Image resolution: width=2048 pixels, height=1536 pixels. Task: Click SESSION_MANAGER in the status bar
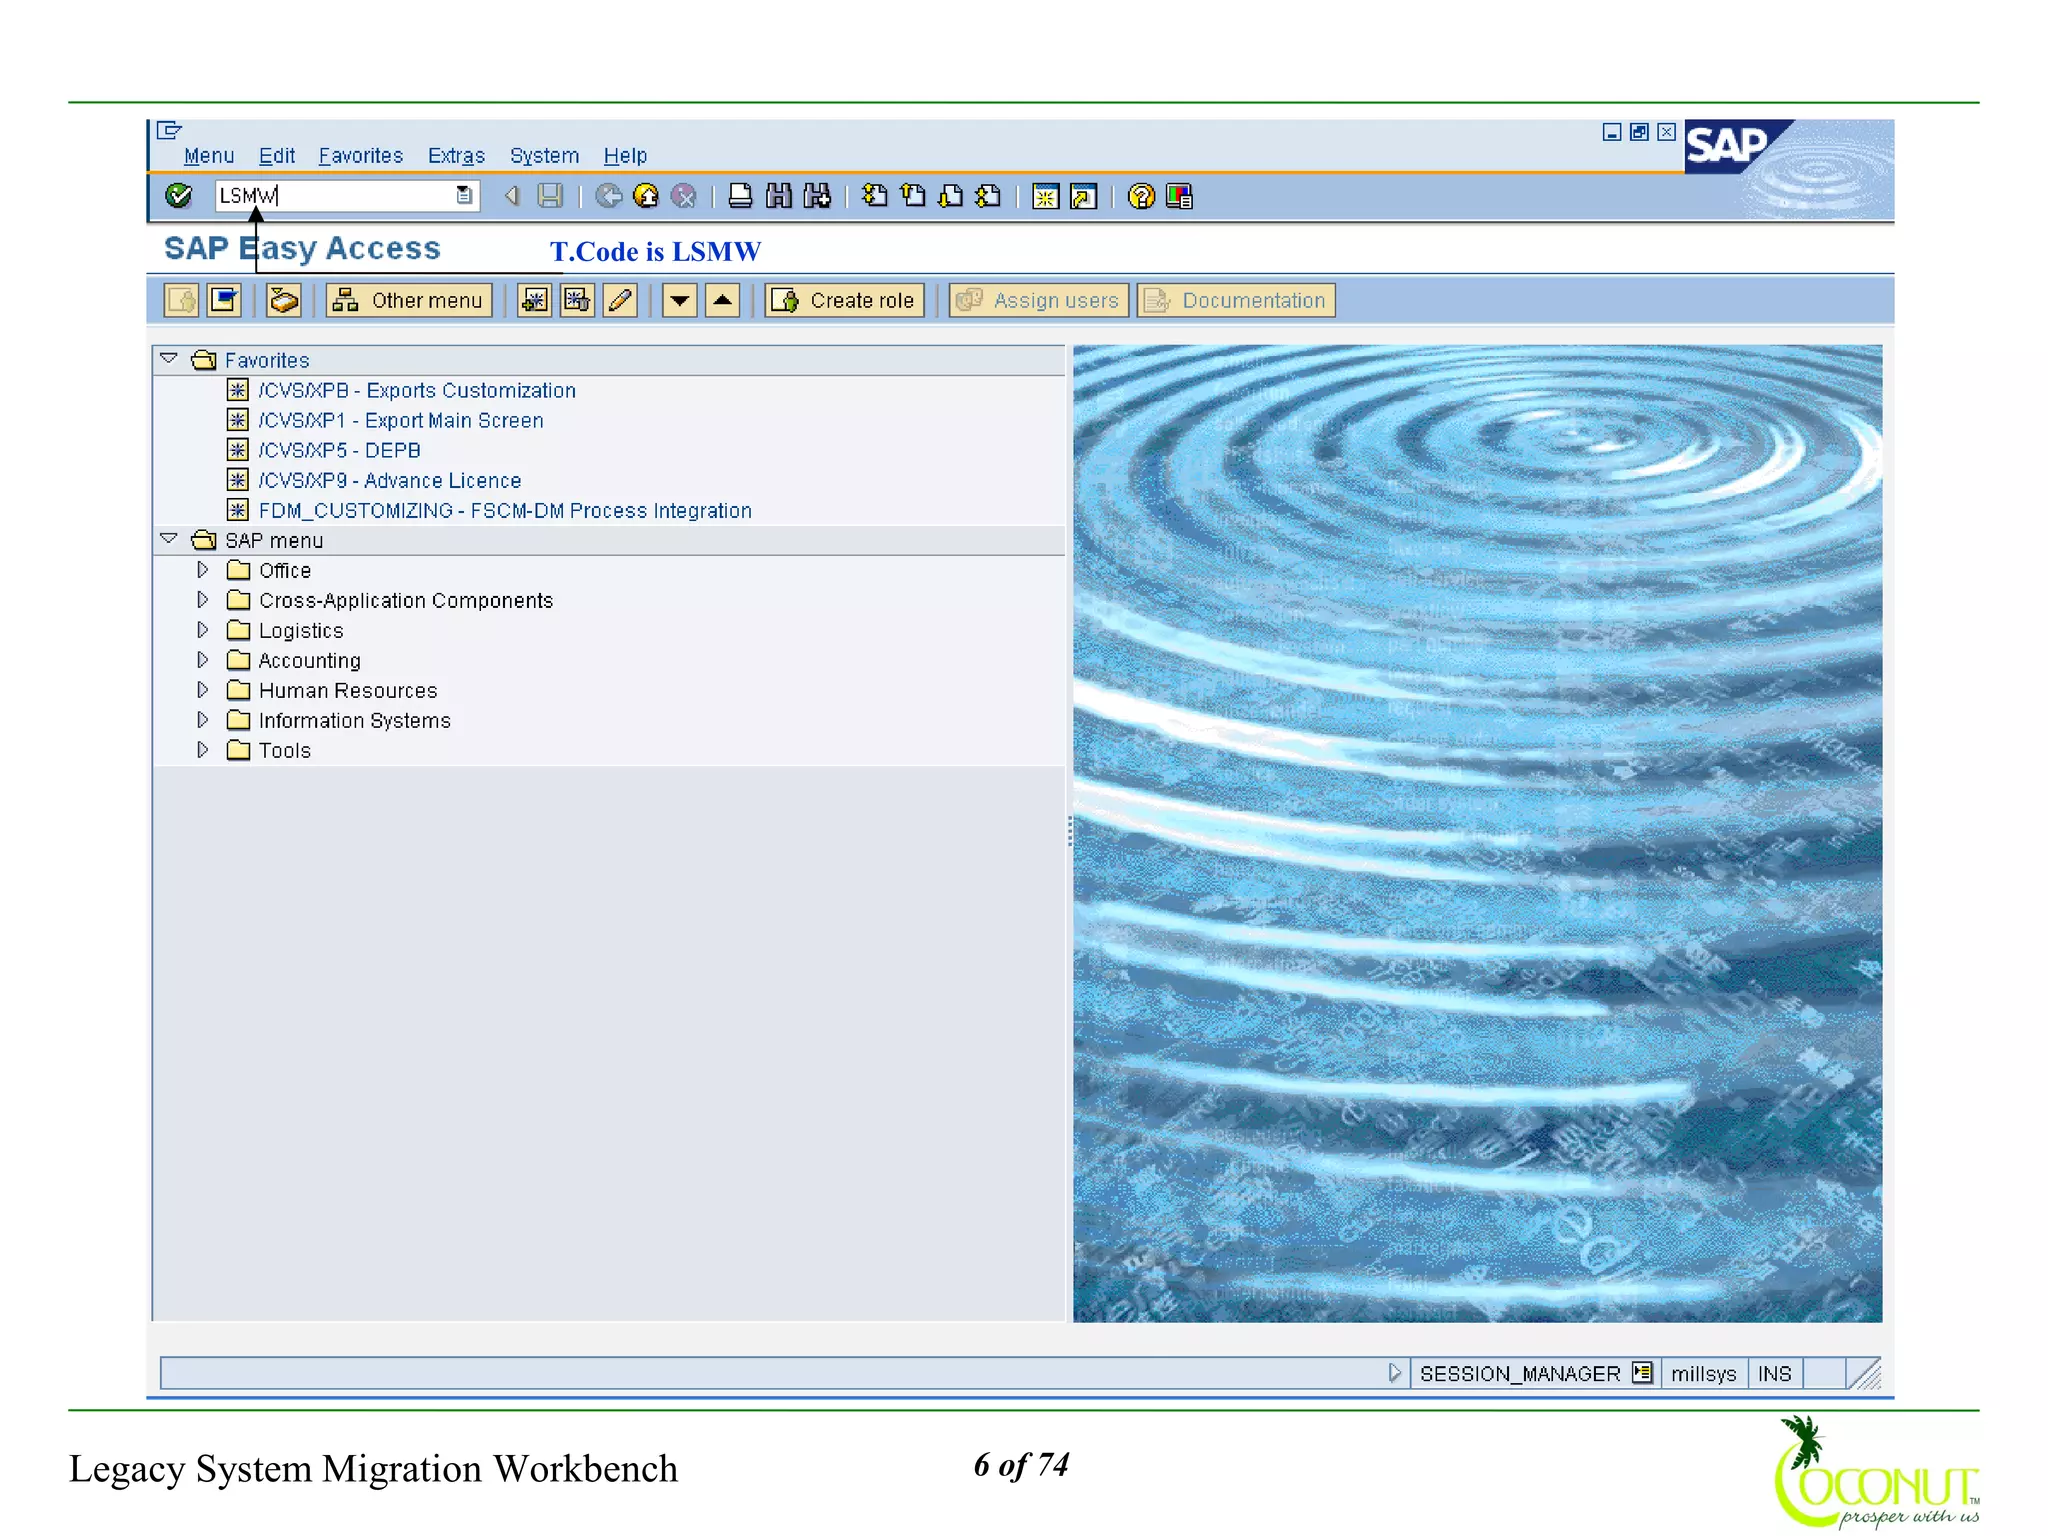pyautogui.click(x=1520, y=1373)
